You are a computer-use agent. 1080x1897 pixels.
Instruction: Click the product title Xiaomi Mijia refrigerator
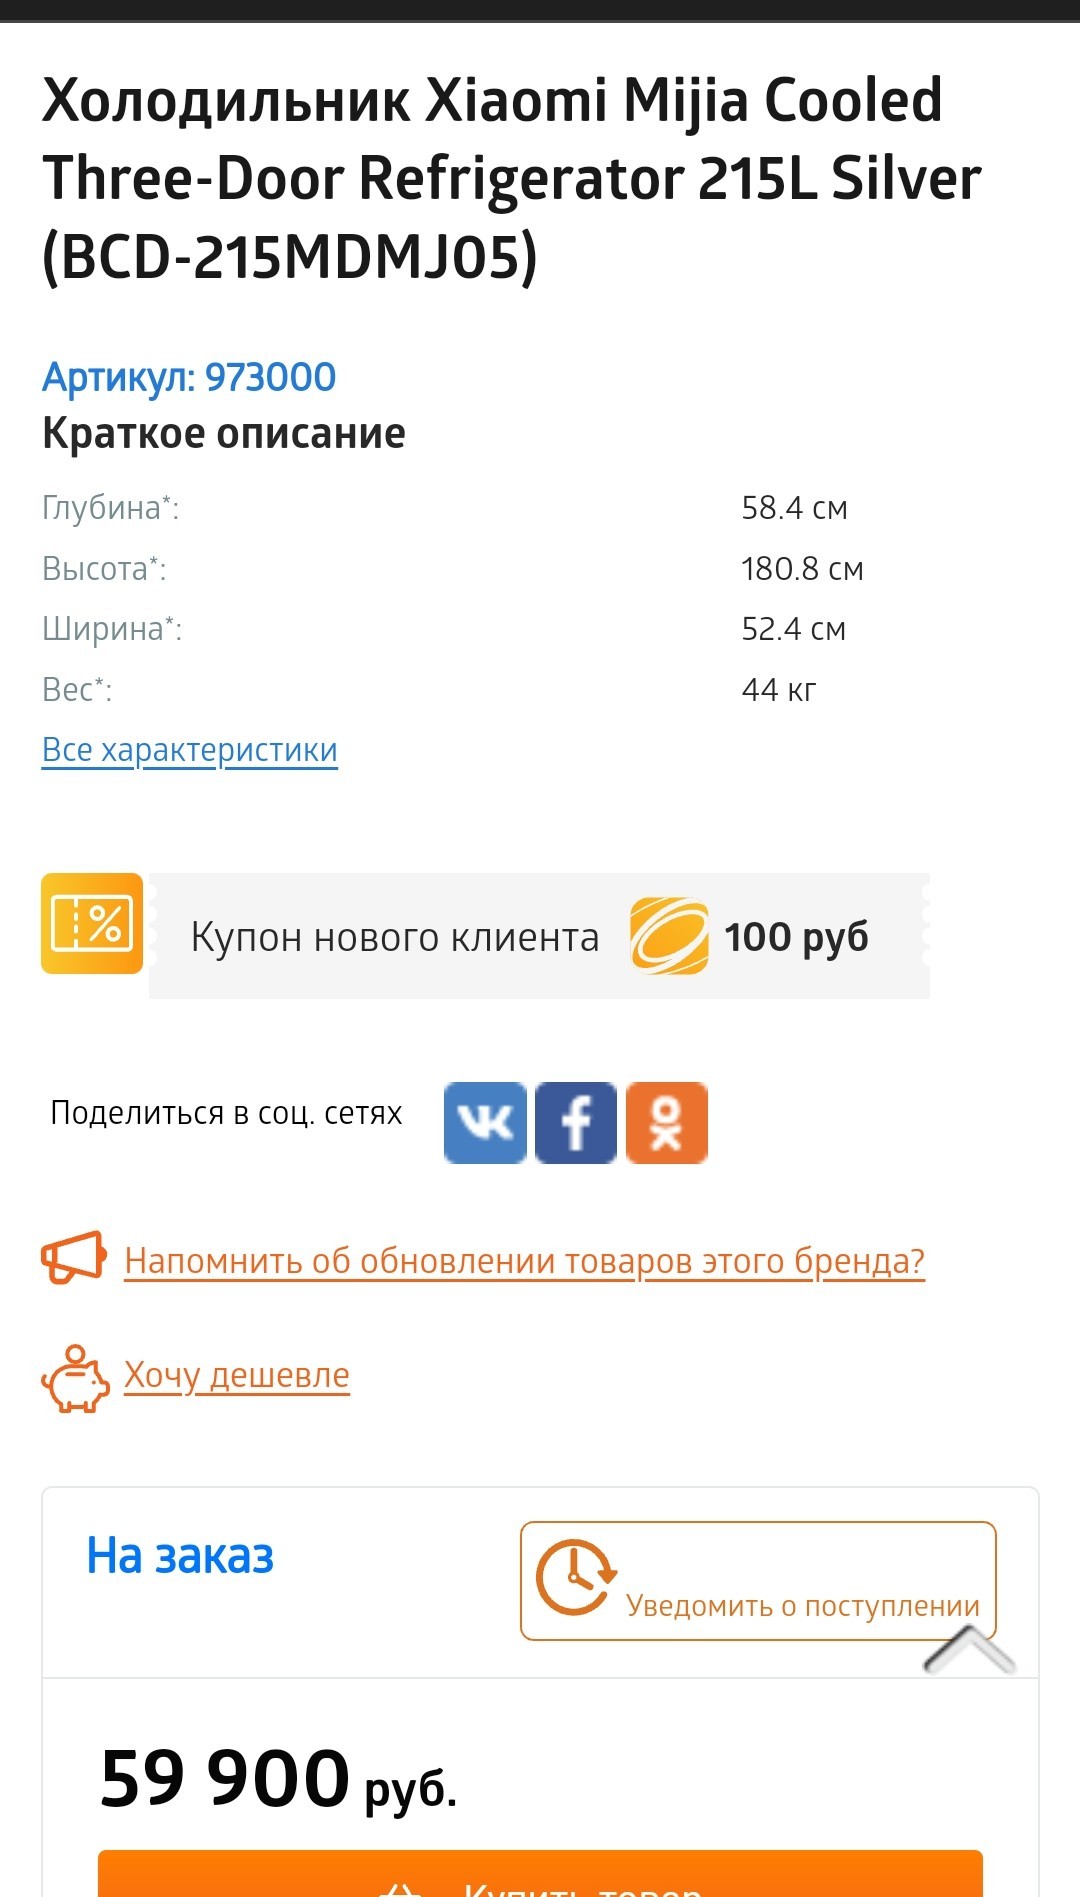[x=511, y=179]
